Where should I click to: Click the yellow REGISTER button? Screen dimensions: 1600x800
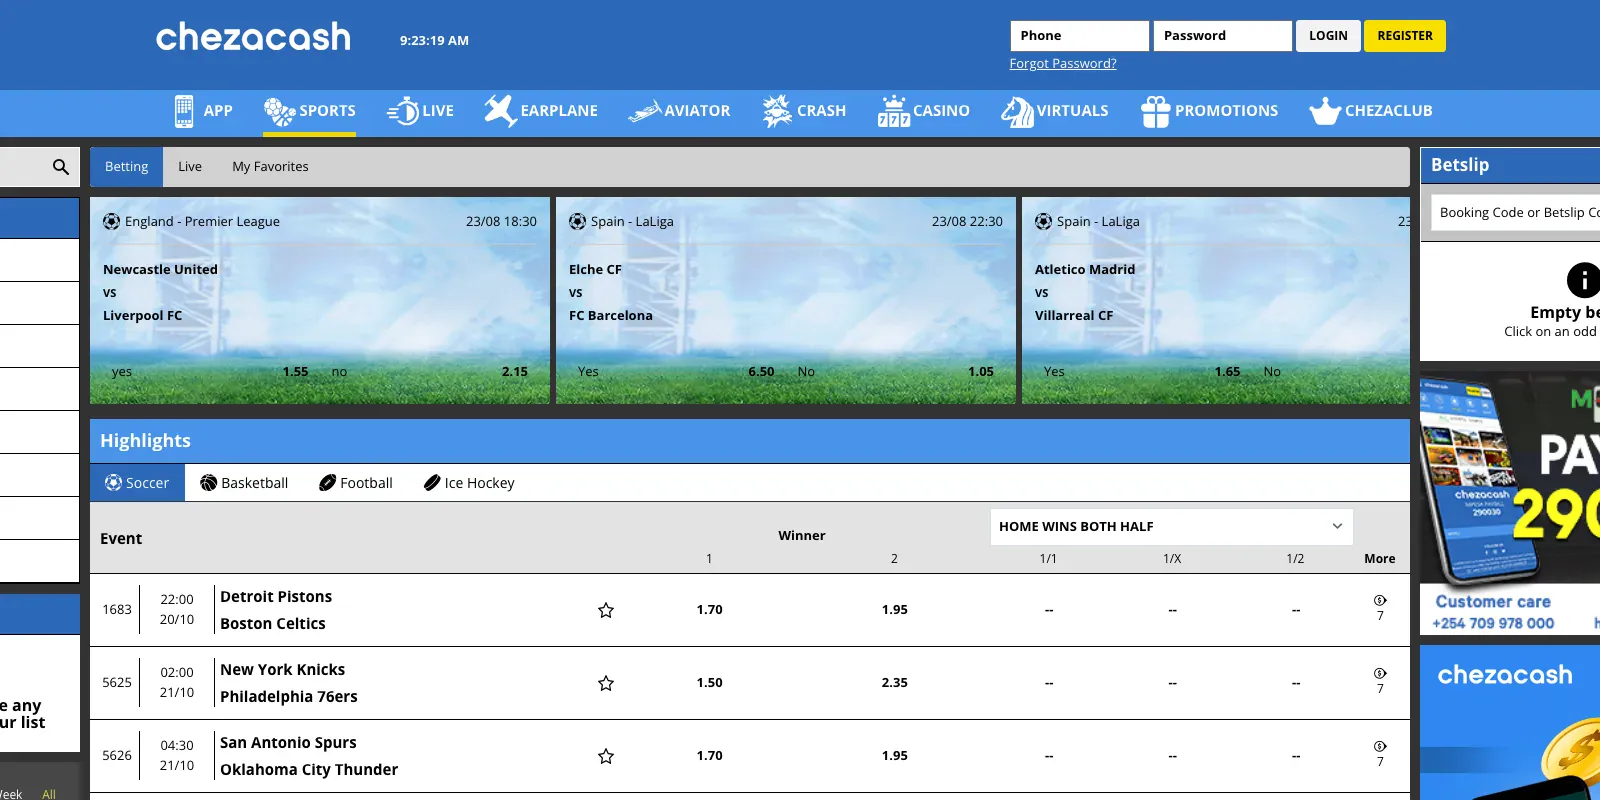tap(1405, 36)
